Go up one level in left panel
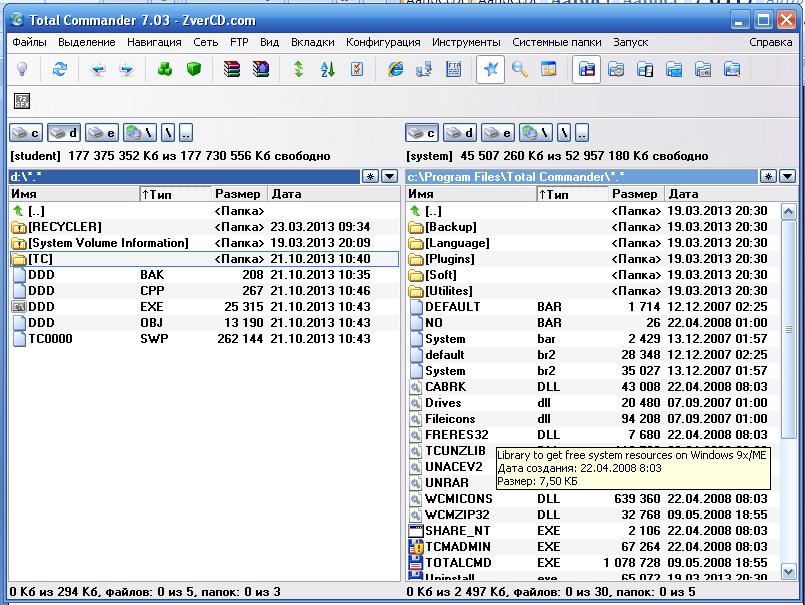This screenshot has width=805, height=605. coord(186,133)
